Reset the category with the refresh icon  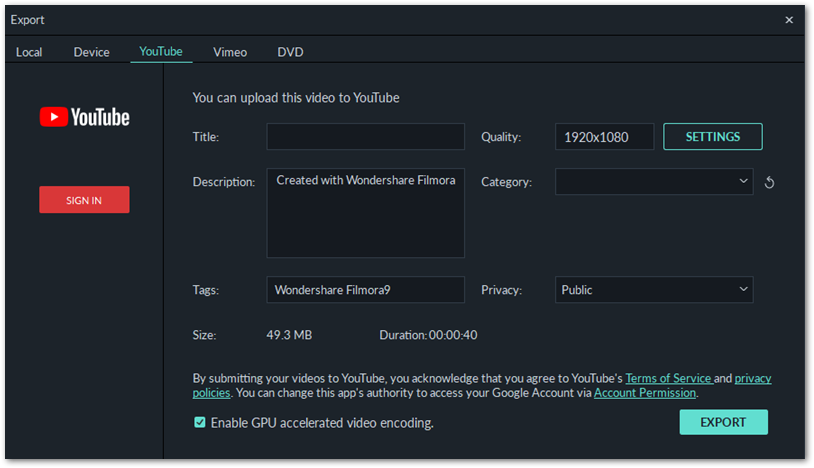(769, 182)
